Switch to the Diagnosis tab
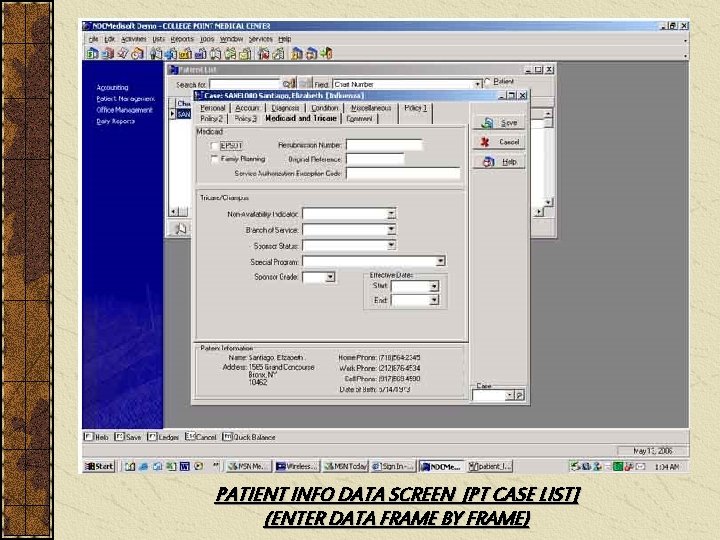This screenshot has height=540, width=720. point(285,108)
